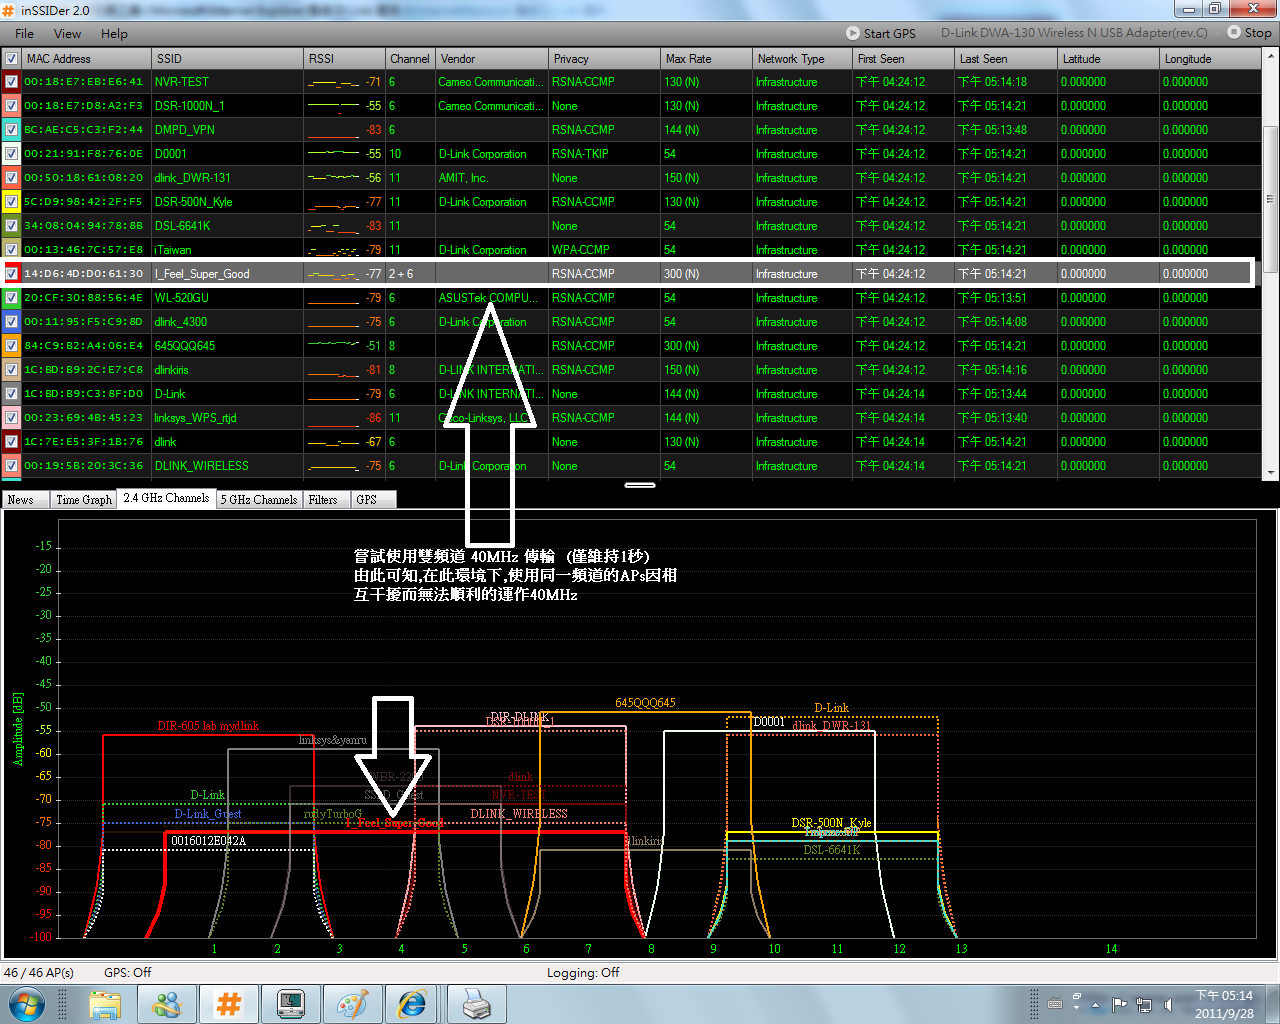This screenshot has height=1024, width=1280.
Task: Sort by MAC Address column header
Action: pos(87,59)
